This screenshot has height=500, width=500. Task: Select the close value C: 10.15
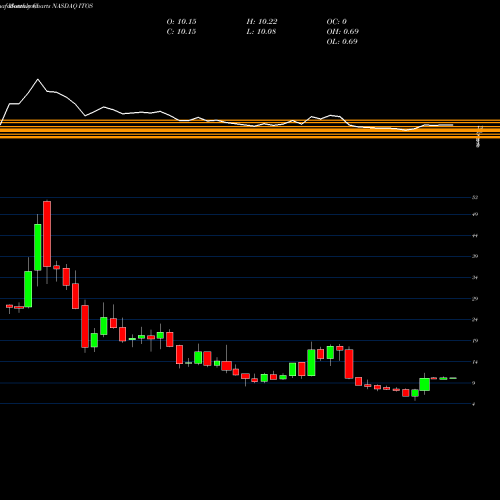click(x=181, y=31)
